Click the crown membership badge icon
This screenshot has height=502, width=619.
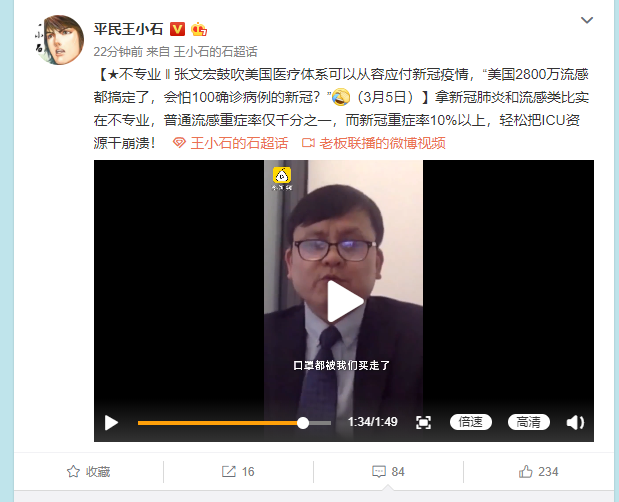[199, 29]
